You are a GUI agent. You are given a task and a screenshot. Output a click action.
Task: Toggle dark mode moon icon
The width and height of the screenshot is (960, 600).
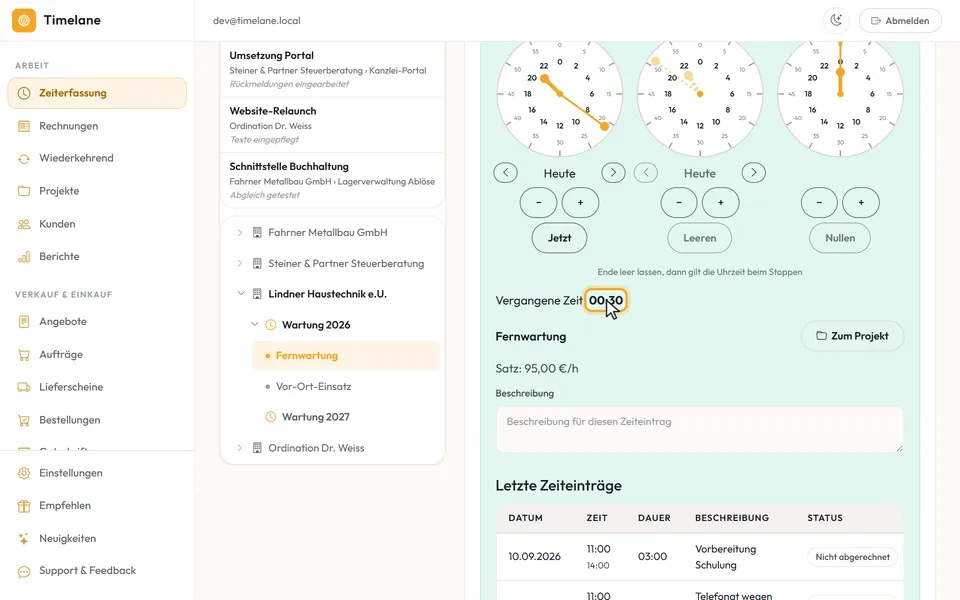click(836, 20)
